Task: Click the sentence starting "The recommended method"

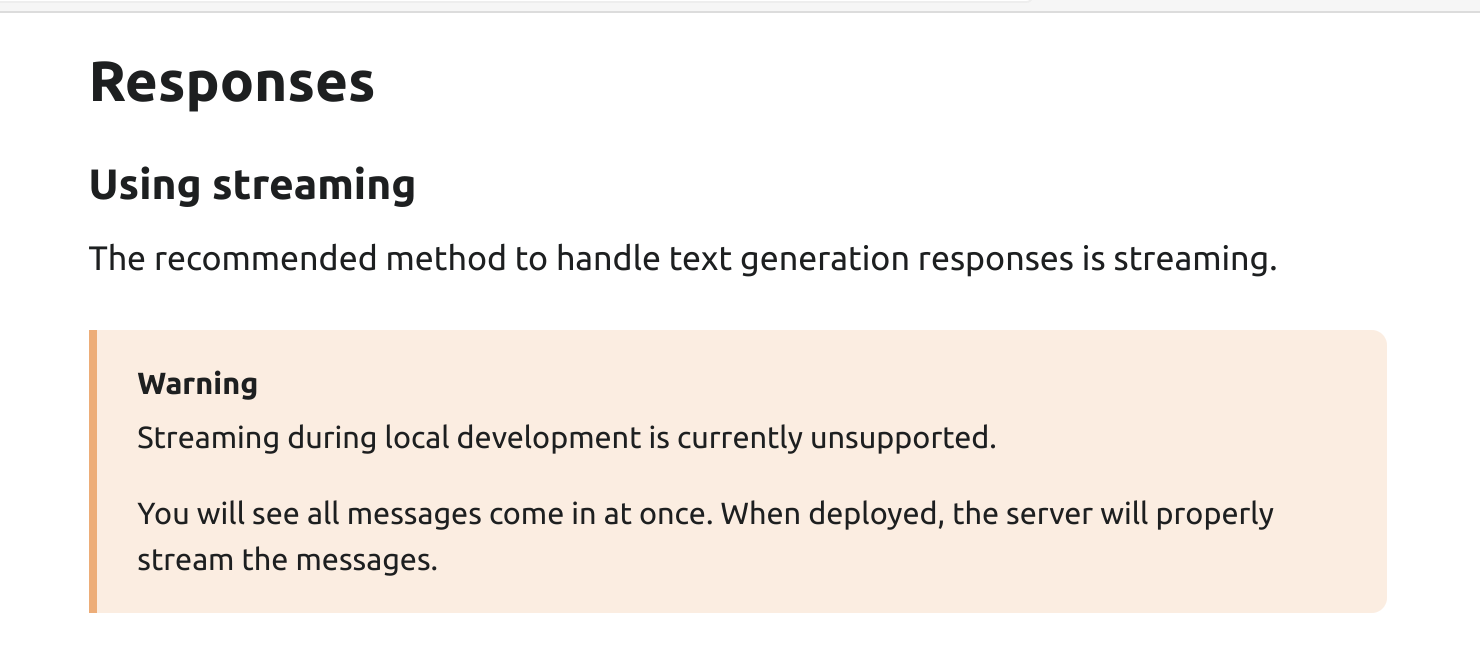Action: (x=683, y=259)
